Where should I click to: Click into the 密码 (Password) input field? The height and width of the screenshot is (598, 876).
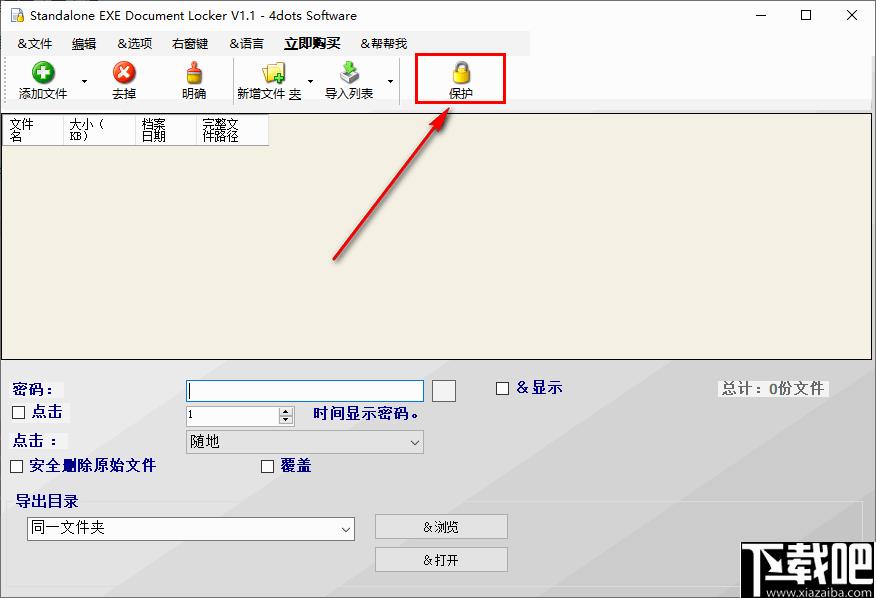click(x=305, y=391)
